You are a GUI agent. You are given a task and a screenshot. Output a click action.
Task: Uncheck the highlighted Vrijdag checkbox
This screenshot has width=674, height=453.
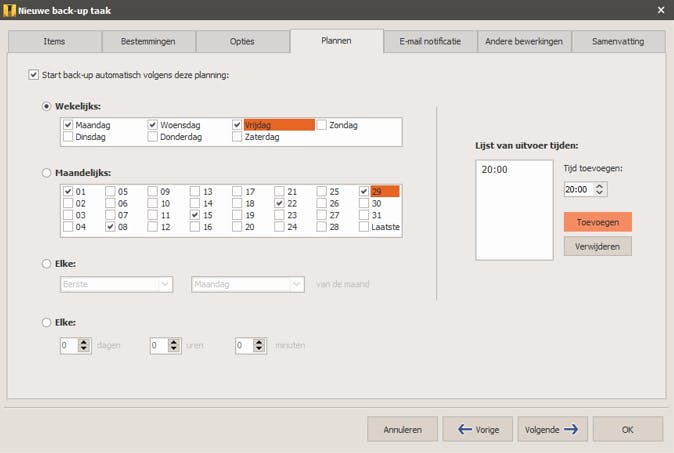[237, 125]
